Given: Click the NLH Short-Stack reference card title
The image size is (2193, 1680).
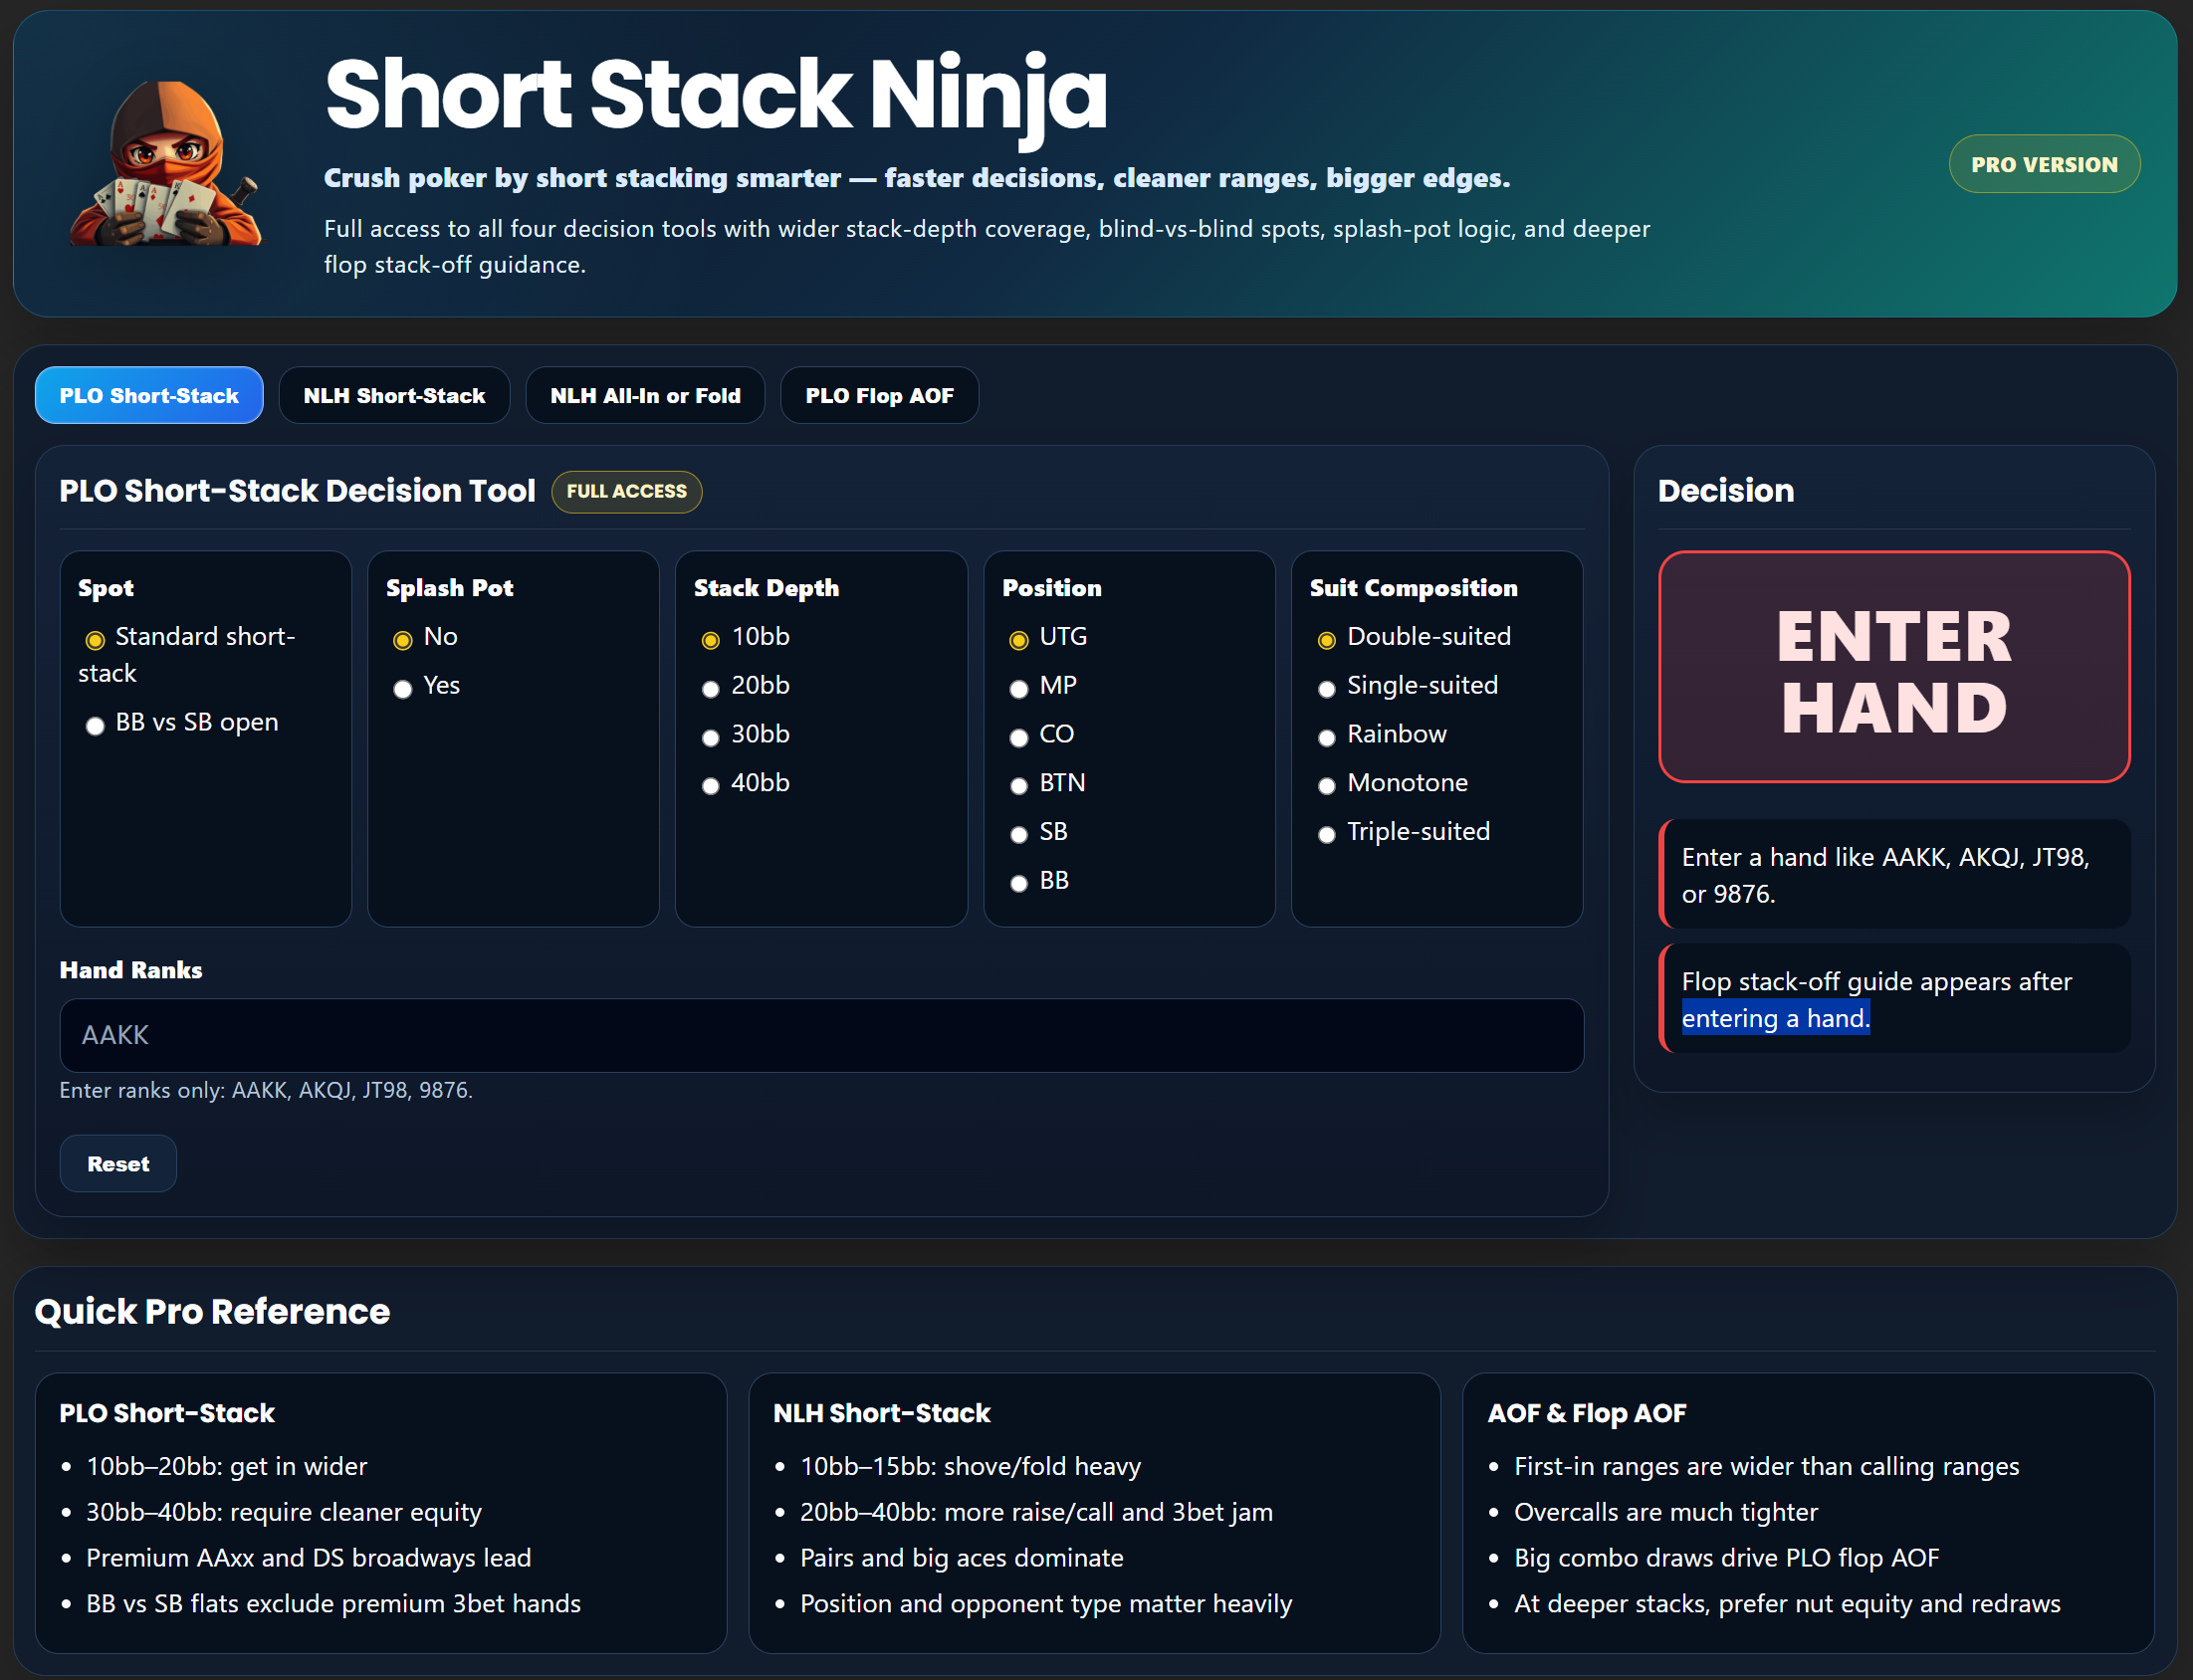Looking at the screenshot, I should click(x=882, y=1413).
